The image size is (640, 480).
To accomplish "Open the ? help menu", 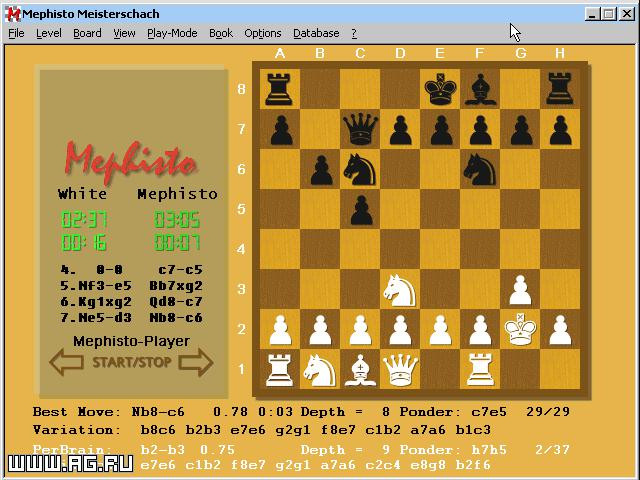I will (x=354, y=33).
